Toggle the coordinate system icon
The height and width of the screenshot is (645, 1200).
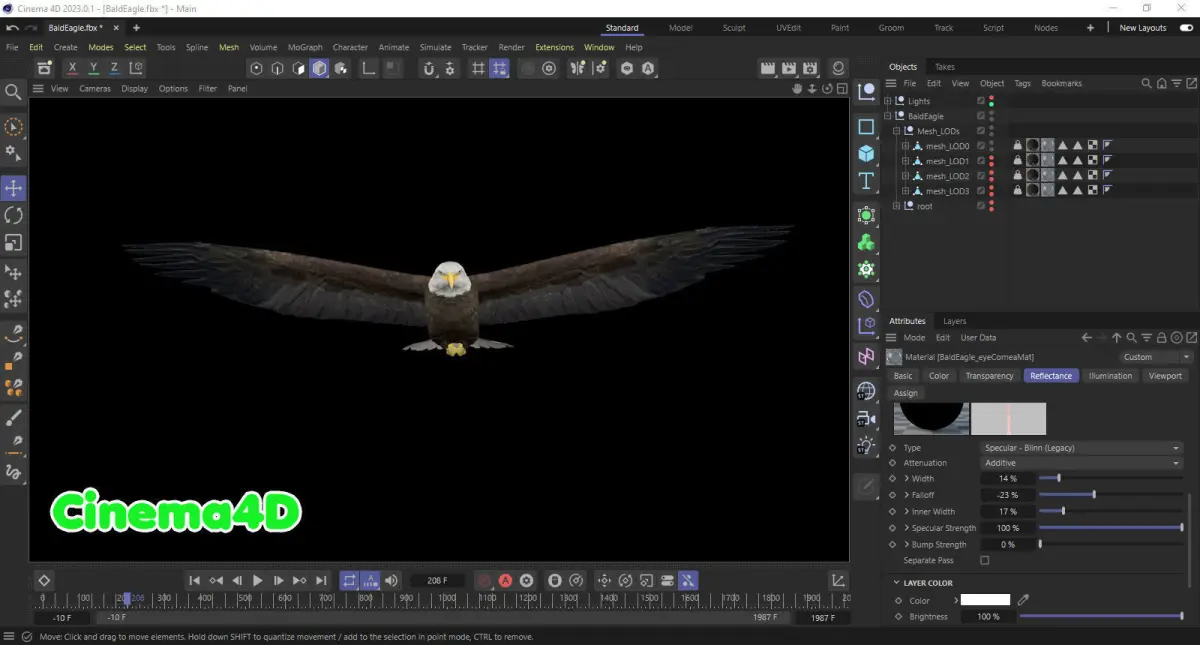136,68
